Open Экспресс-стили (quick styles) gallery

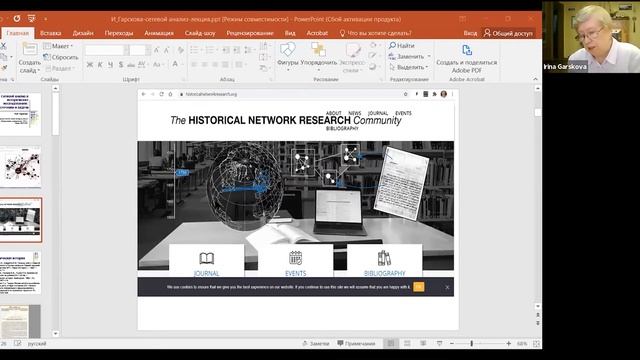[352, 58]
